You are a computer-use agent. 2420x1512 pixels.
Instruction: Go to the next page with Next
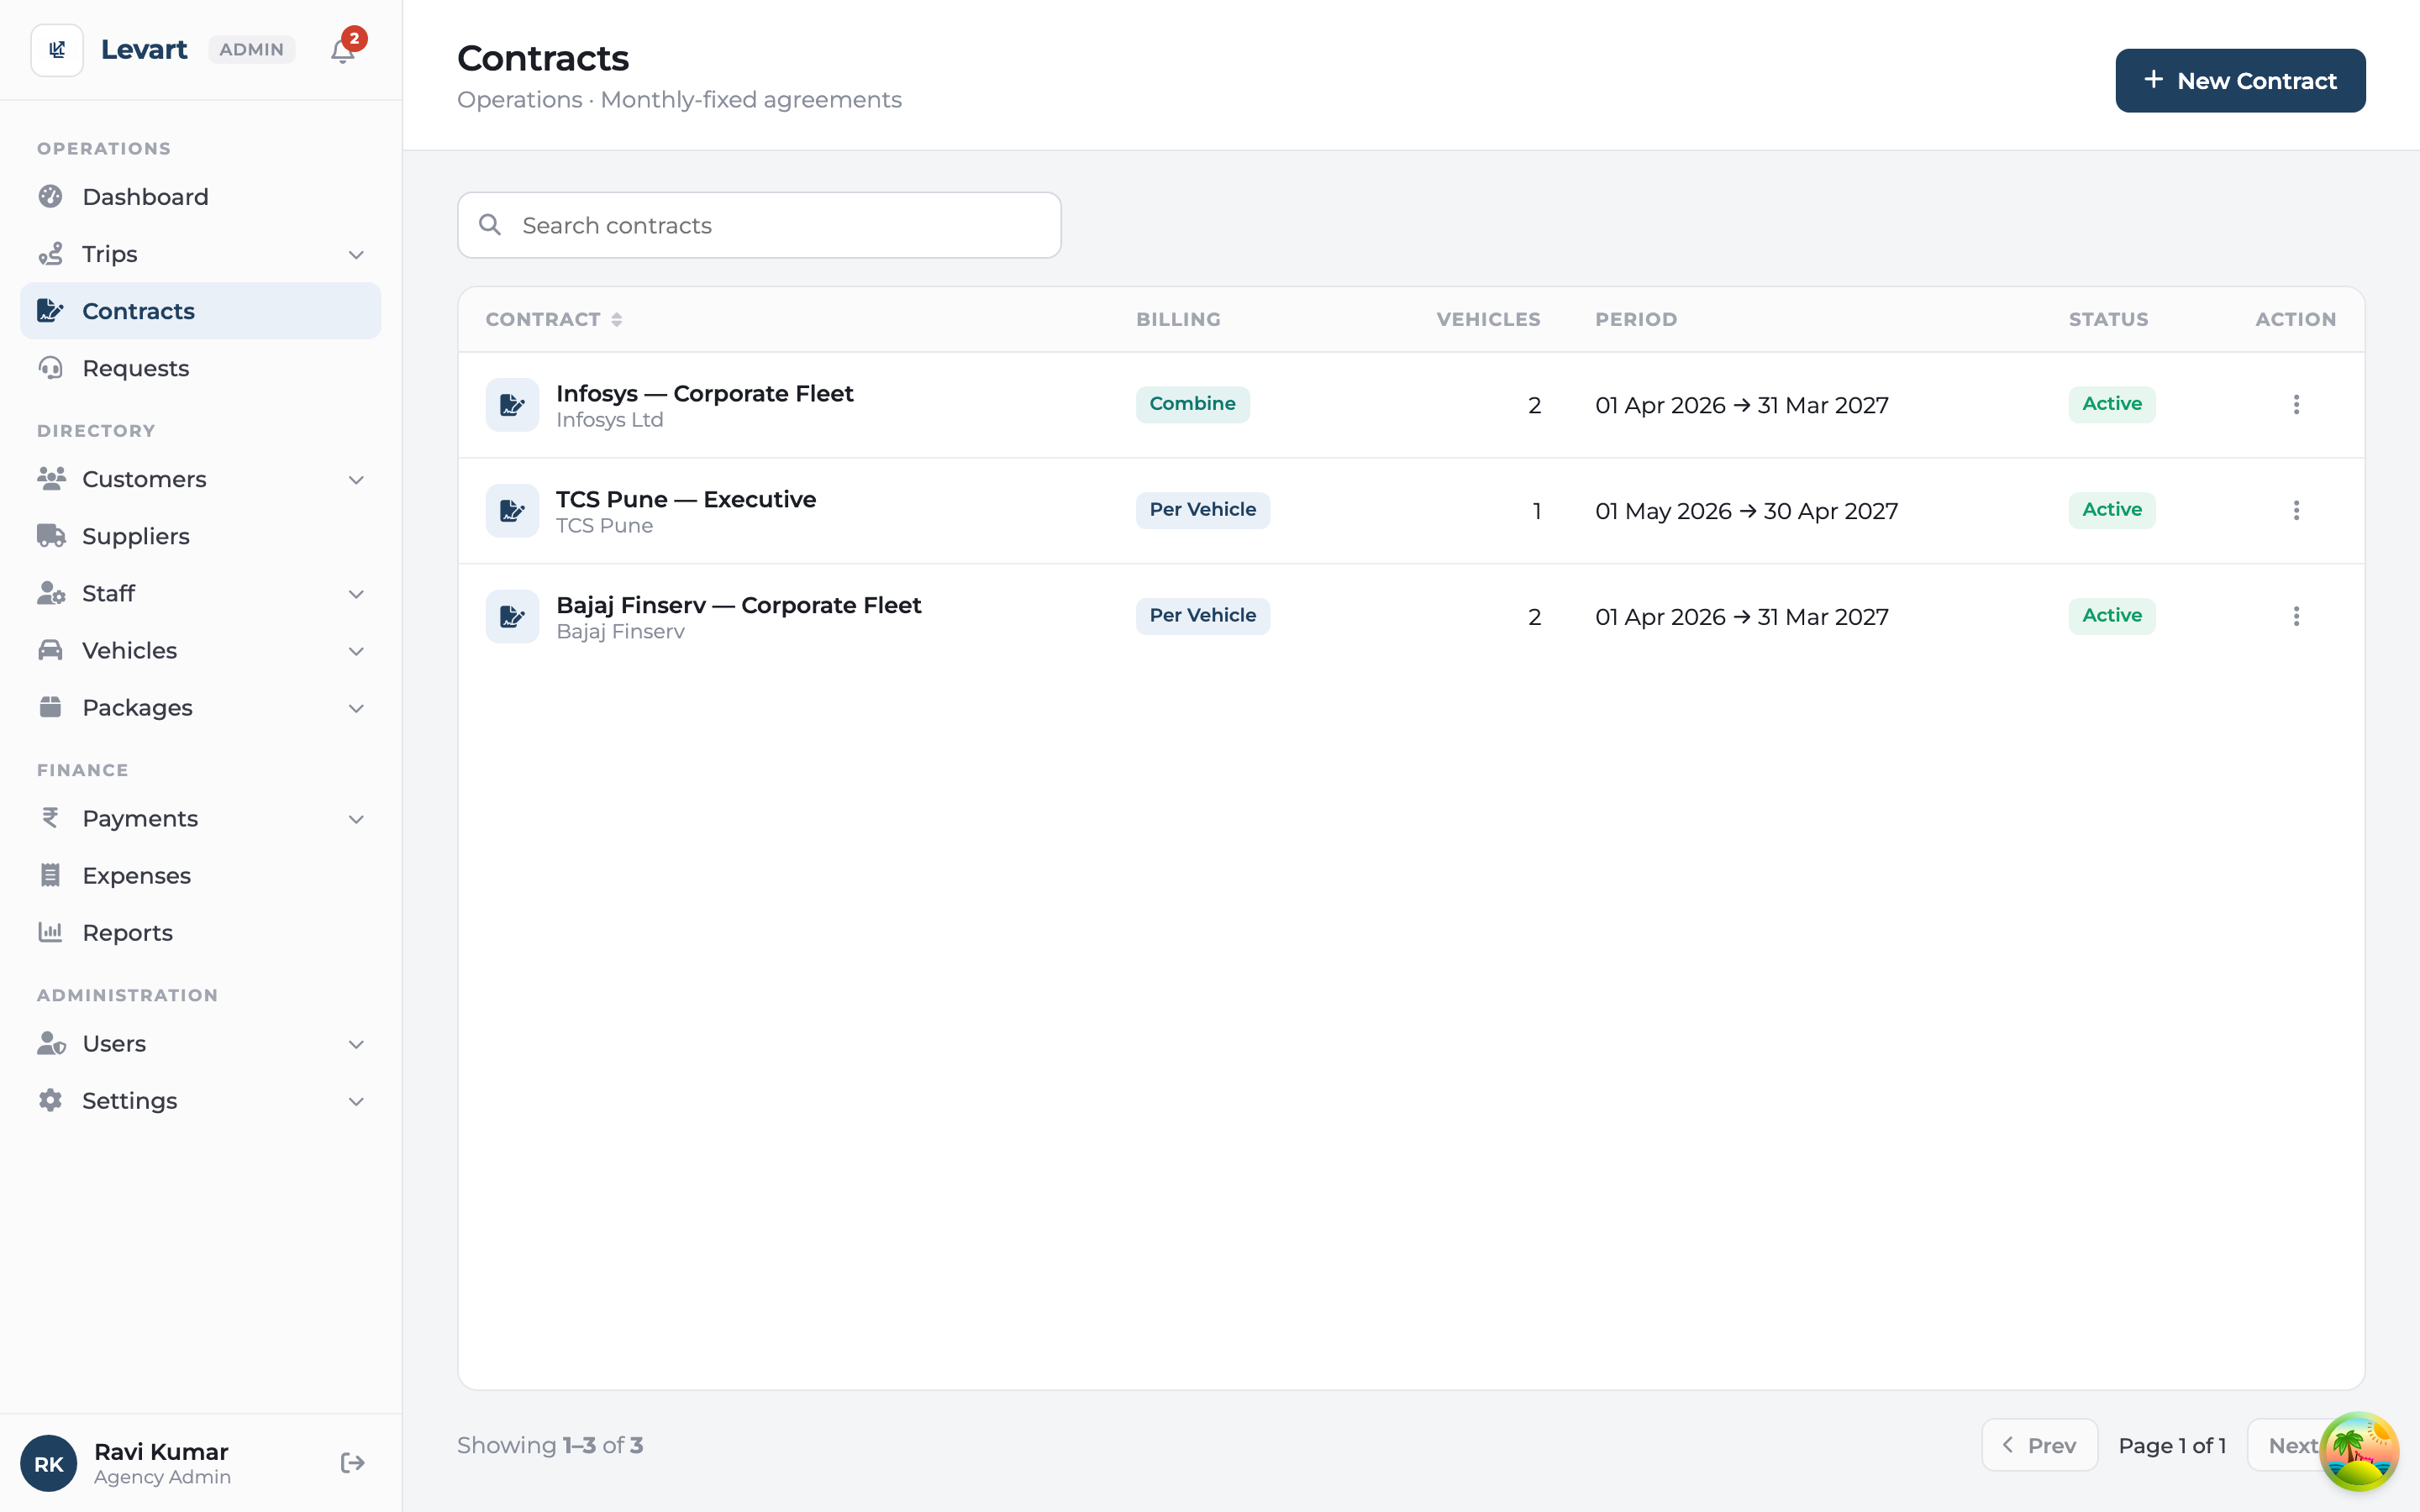point(2290,1445)
